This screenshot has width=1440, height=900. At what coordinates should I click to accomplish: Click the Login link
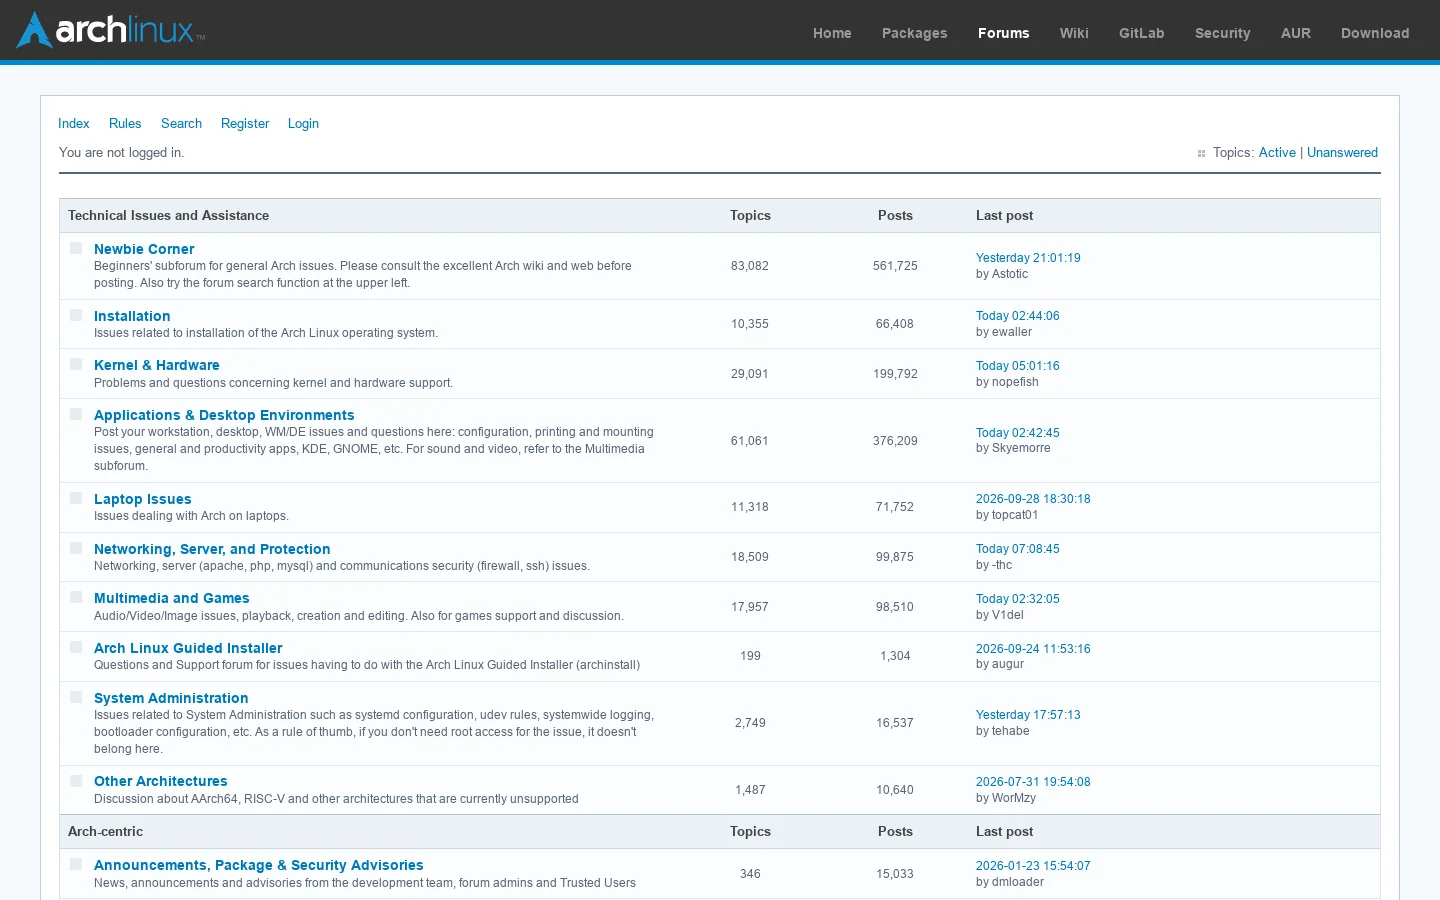(303, 123)
